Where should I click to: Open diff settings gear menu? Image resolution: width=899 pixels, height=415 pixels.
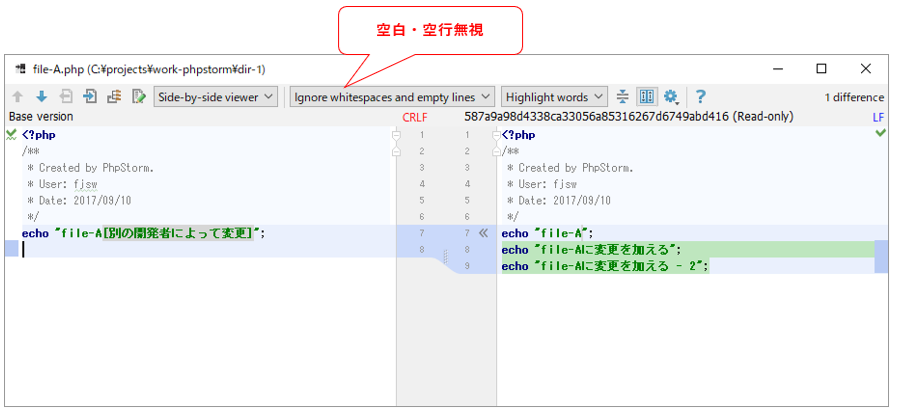[671, 97]
